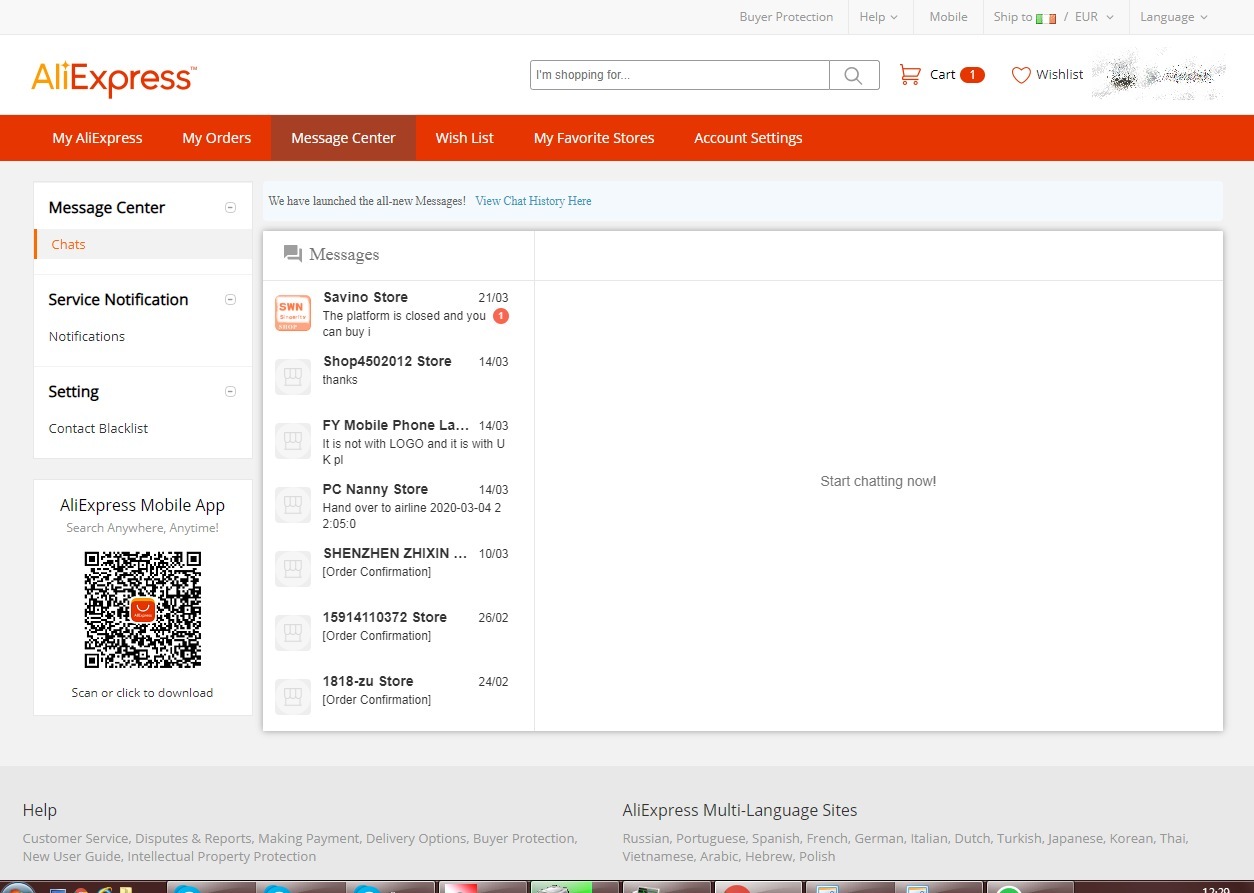This screenshot has height=893, width=1254.
Task: Open the Vietnamese language site
Action: coord(658,856)
